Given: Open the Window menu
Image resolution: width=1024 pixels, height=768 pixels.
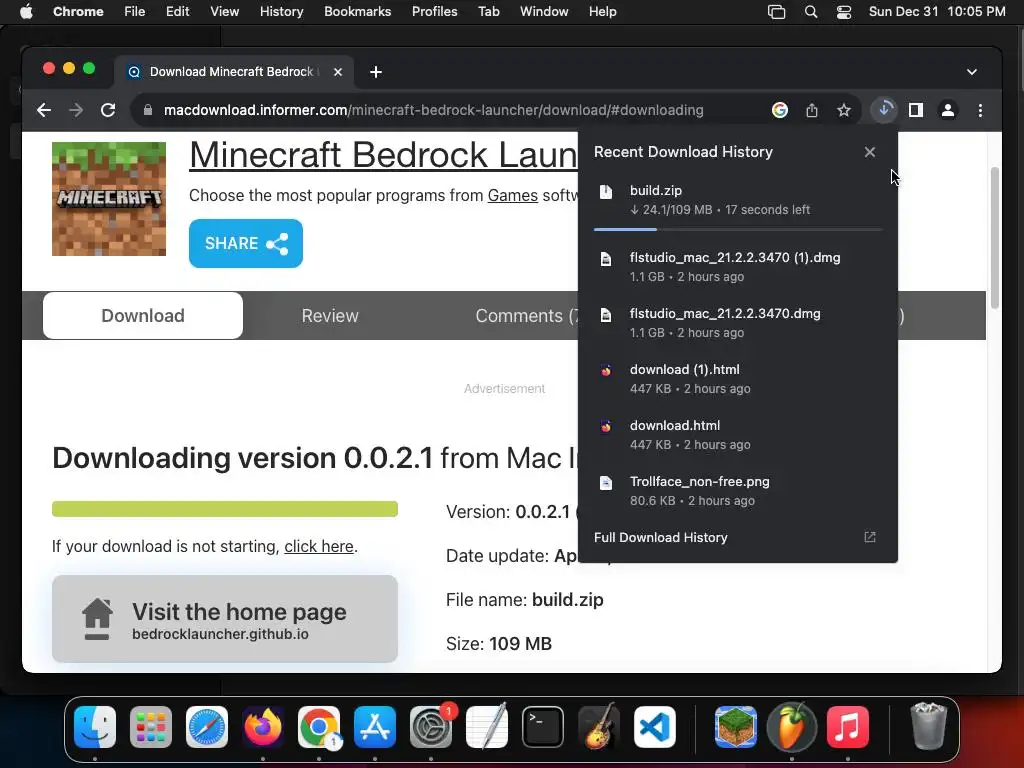Looking at the screenshot, I should coord(544,12).
